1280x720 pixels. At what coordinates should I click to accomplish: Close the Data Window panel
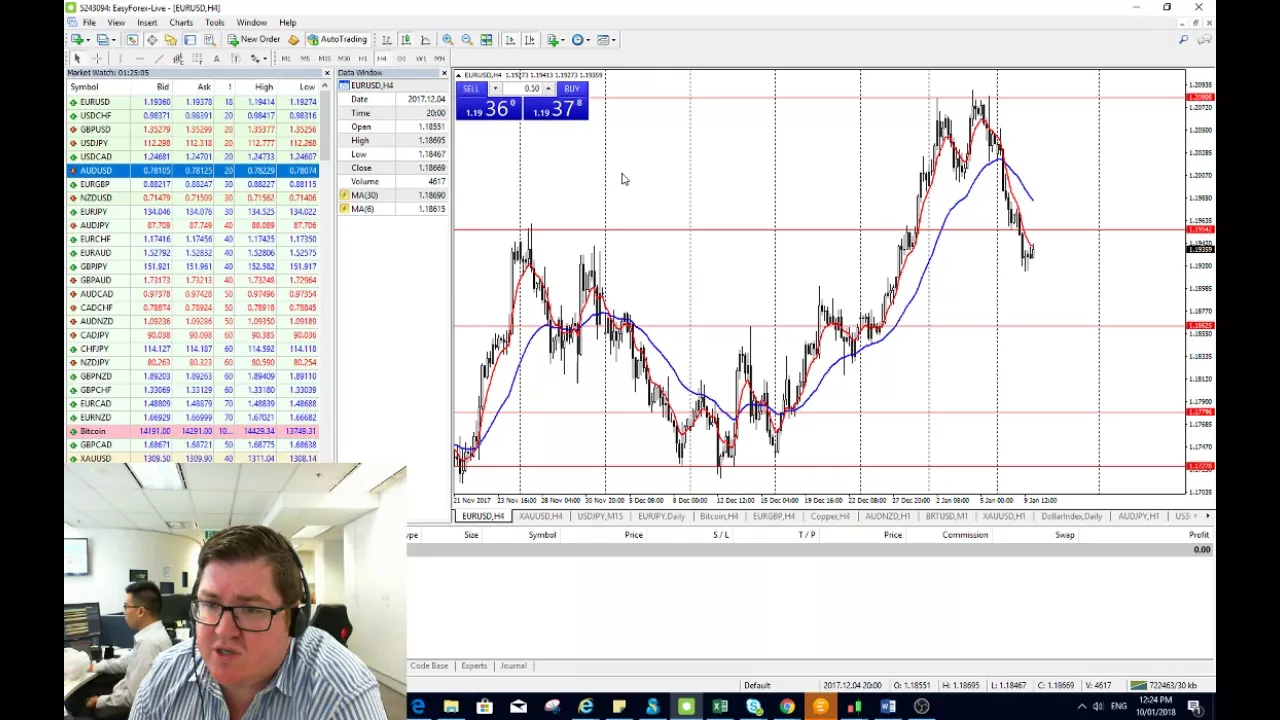point(444,73)
